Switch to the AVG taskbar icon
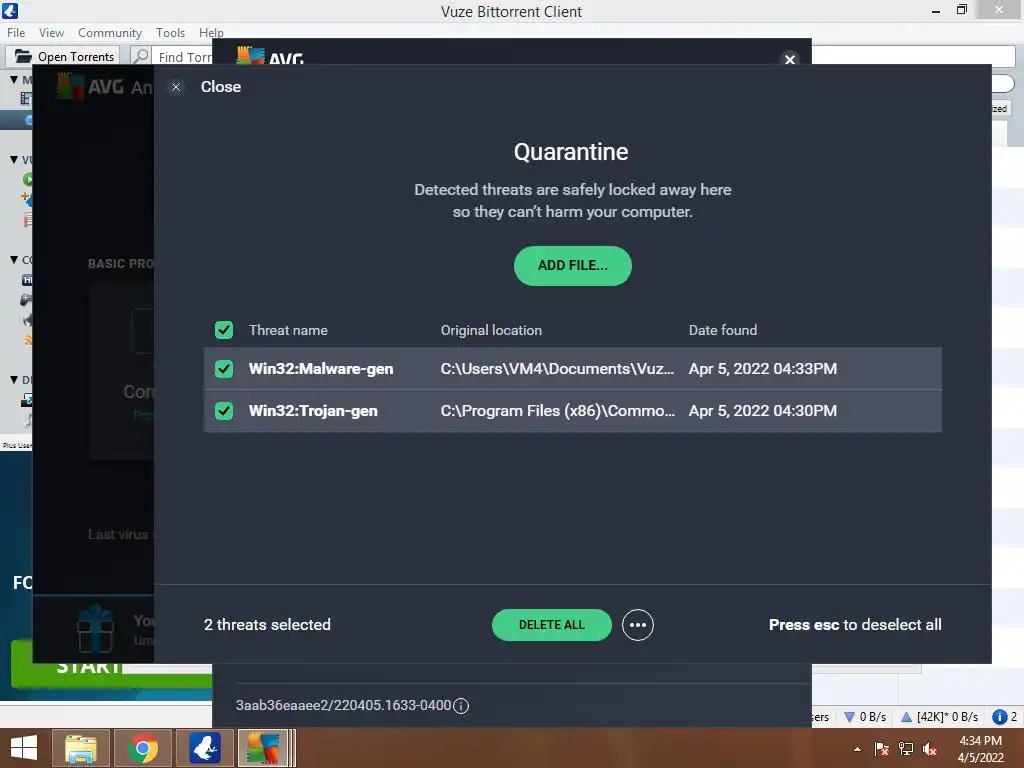The width and height of the screenshot is (1024, 768). pyautogui.click(x=264, y=748)
